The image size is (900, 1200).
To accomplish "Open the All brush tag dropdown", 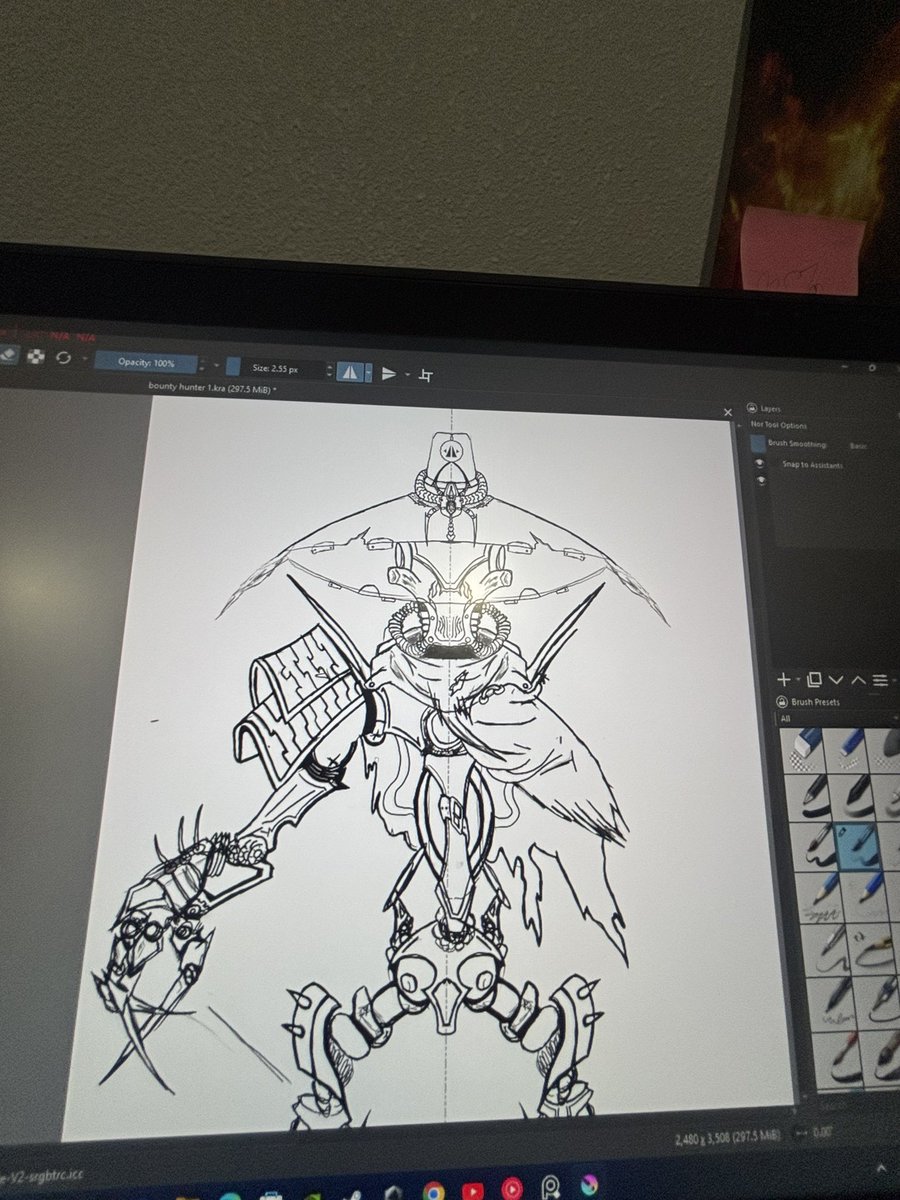I will point(840,718).
